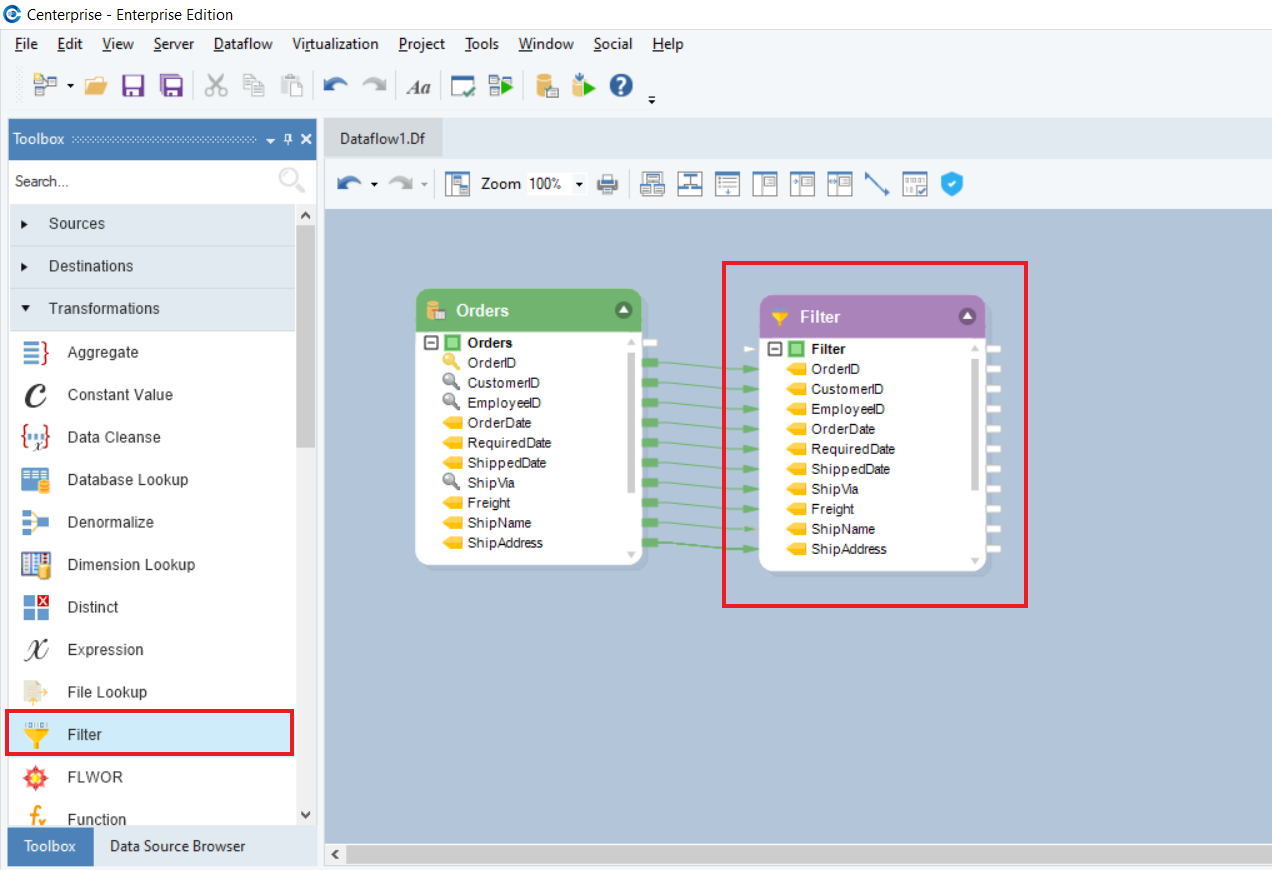Select the Aggregate transformation in Toolbox
Image resolution: width=1272 pixels, height=870 pixels.
tap(102, 352)
